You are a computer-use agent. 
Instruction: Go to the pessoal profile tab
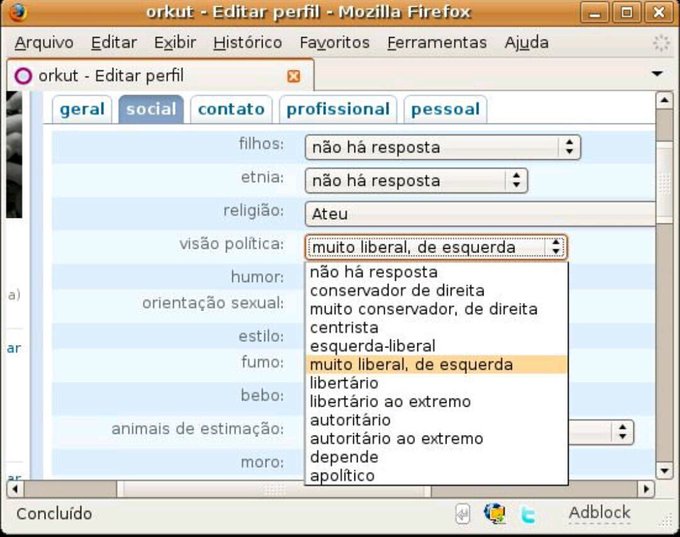445,109
